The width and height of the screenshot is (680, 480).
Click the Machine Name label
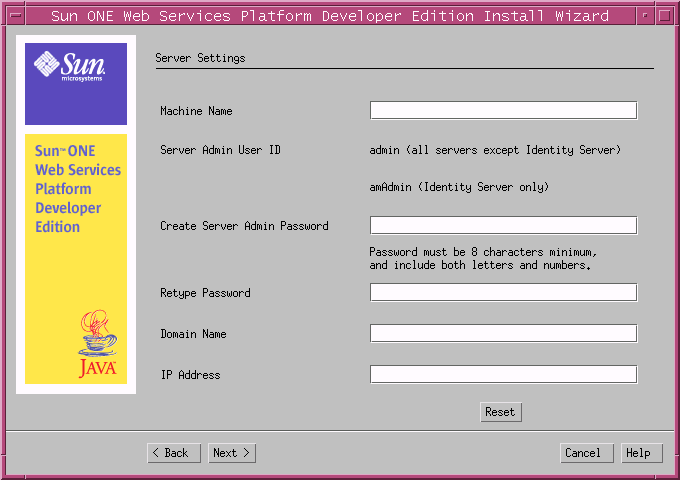pyautogui.click(x=196, y=111)
